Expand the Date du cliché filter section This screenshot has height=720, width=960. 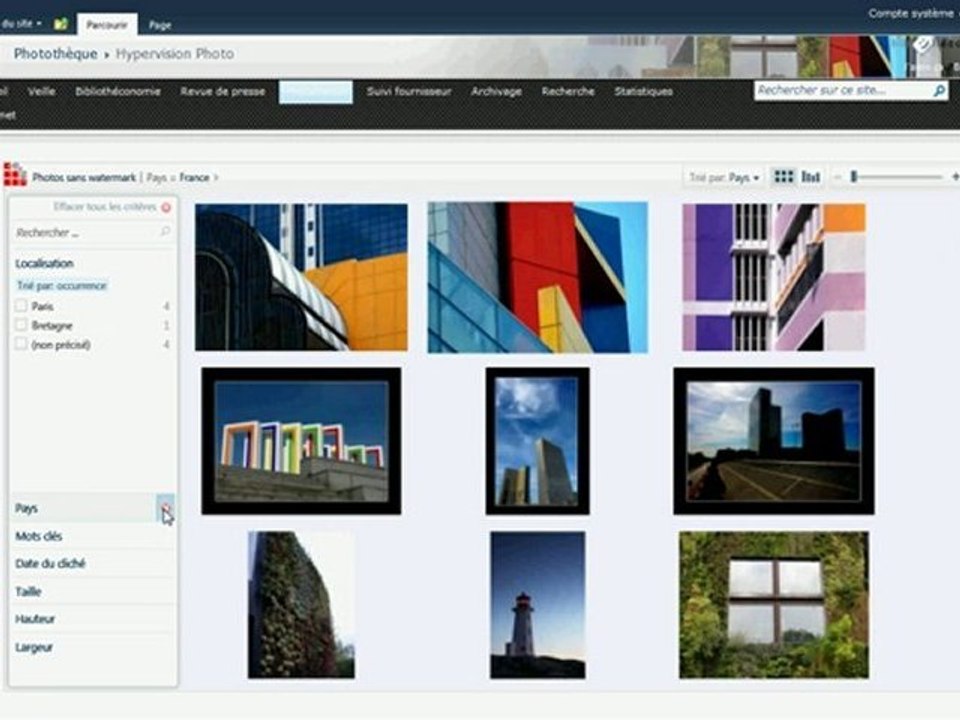point(92,564)
